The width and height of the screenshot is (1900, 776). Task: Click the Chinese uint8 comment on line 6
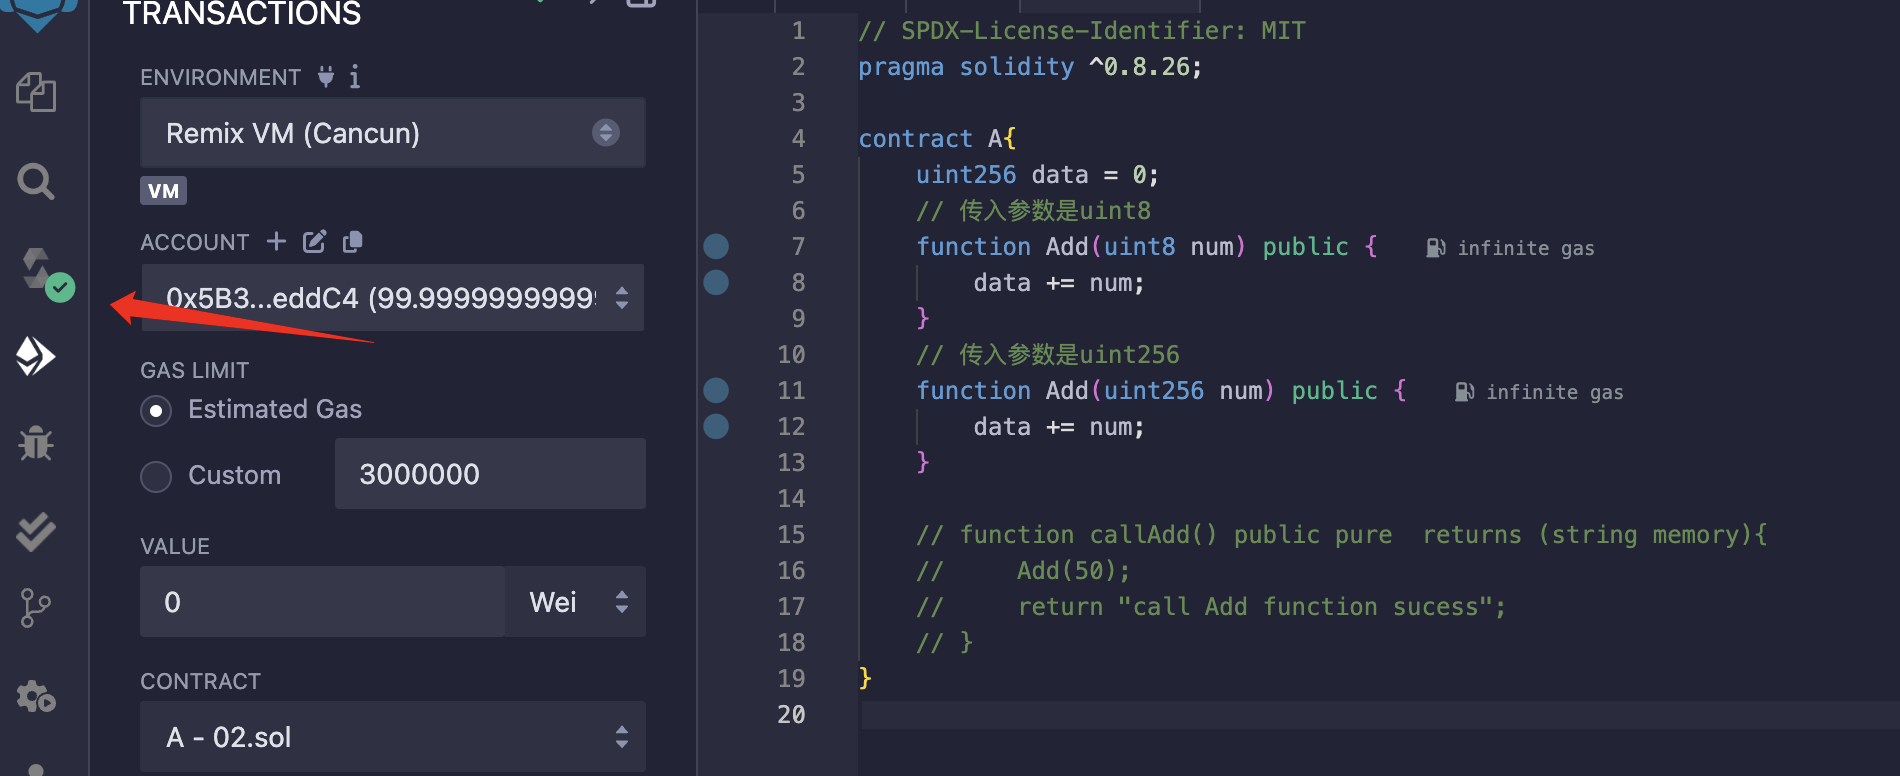(x=1033, y=211)
